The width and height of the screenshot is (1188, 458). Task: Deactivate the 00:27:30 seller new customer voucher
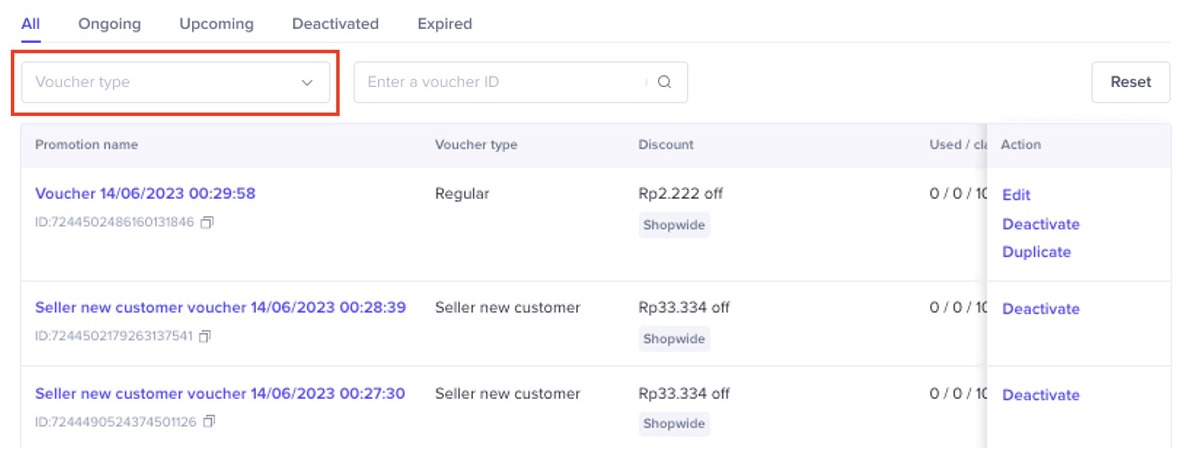[x=1041, y=395]
